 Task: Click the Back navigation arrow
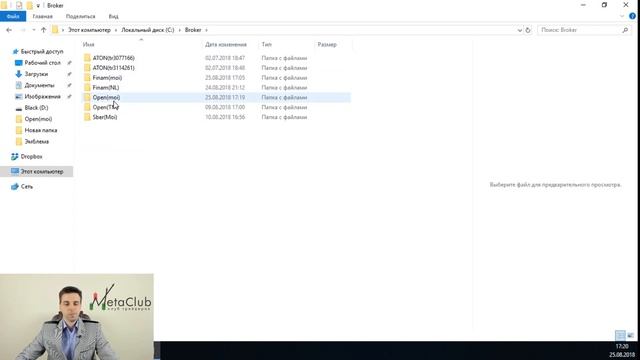coord(9,30)
